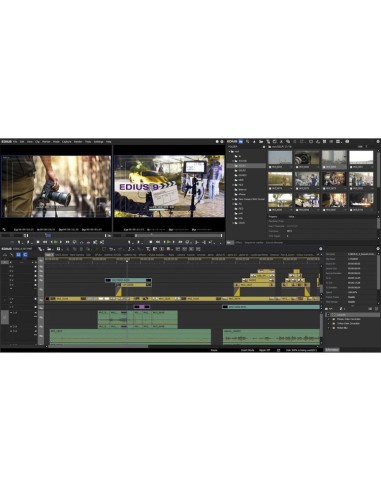381x492 pixels.
Task: Select the Information tab at panel bottom
Action: (332, 350)
